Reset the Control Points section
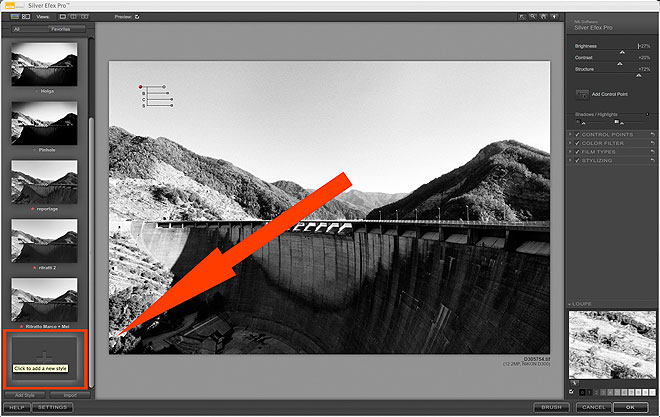This screenshot has width=660, height=417. click(652, 135)
